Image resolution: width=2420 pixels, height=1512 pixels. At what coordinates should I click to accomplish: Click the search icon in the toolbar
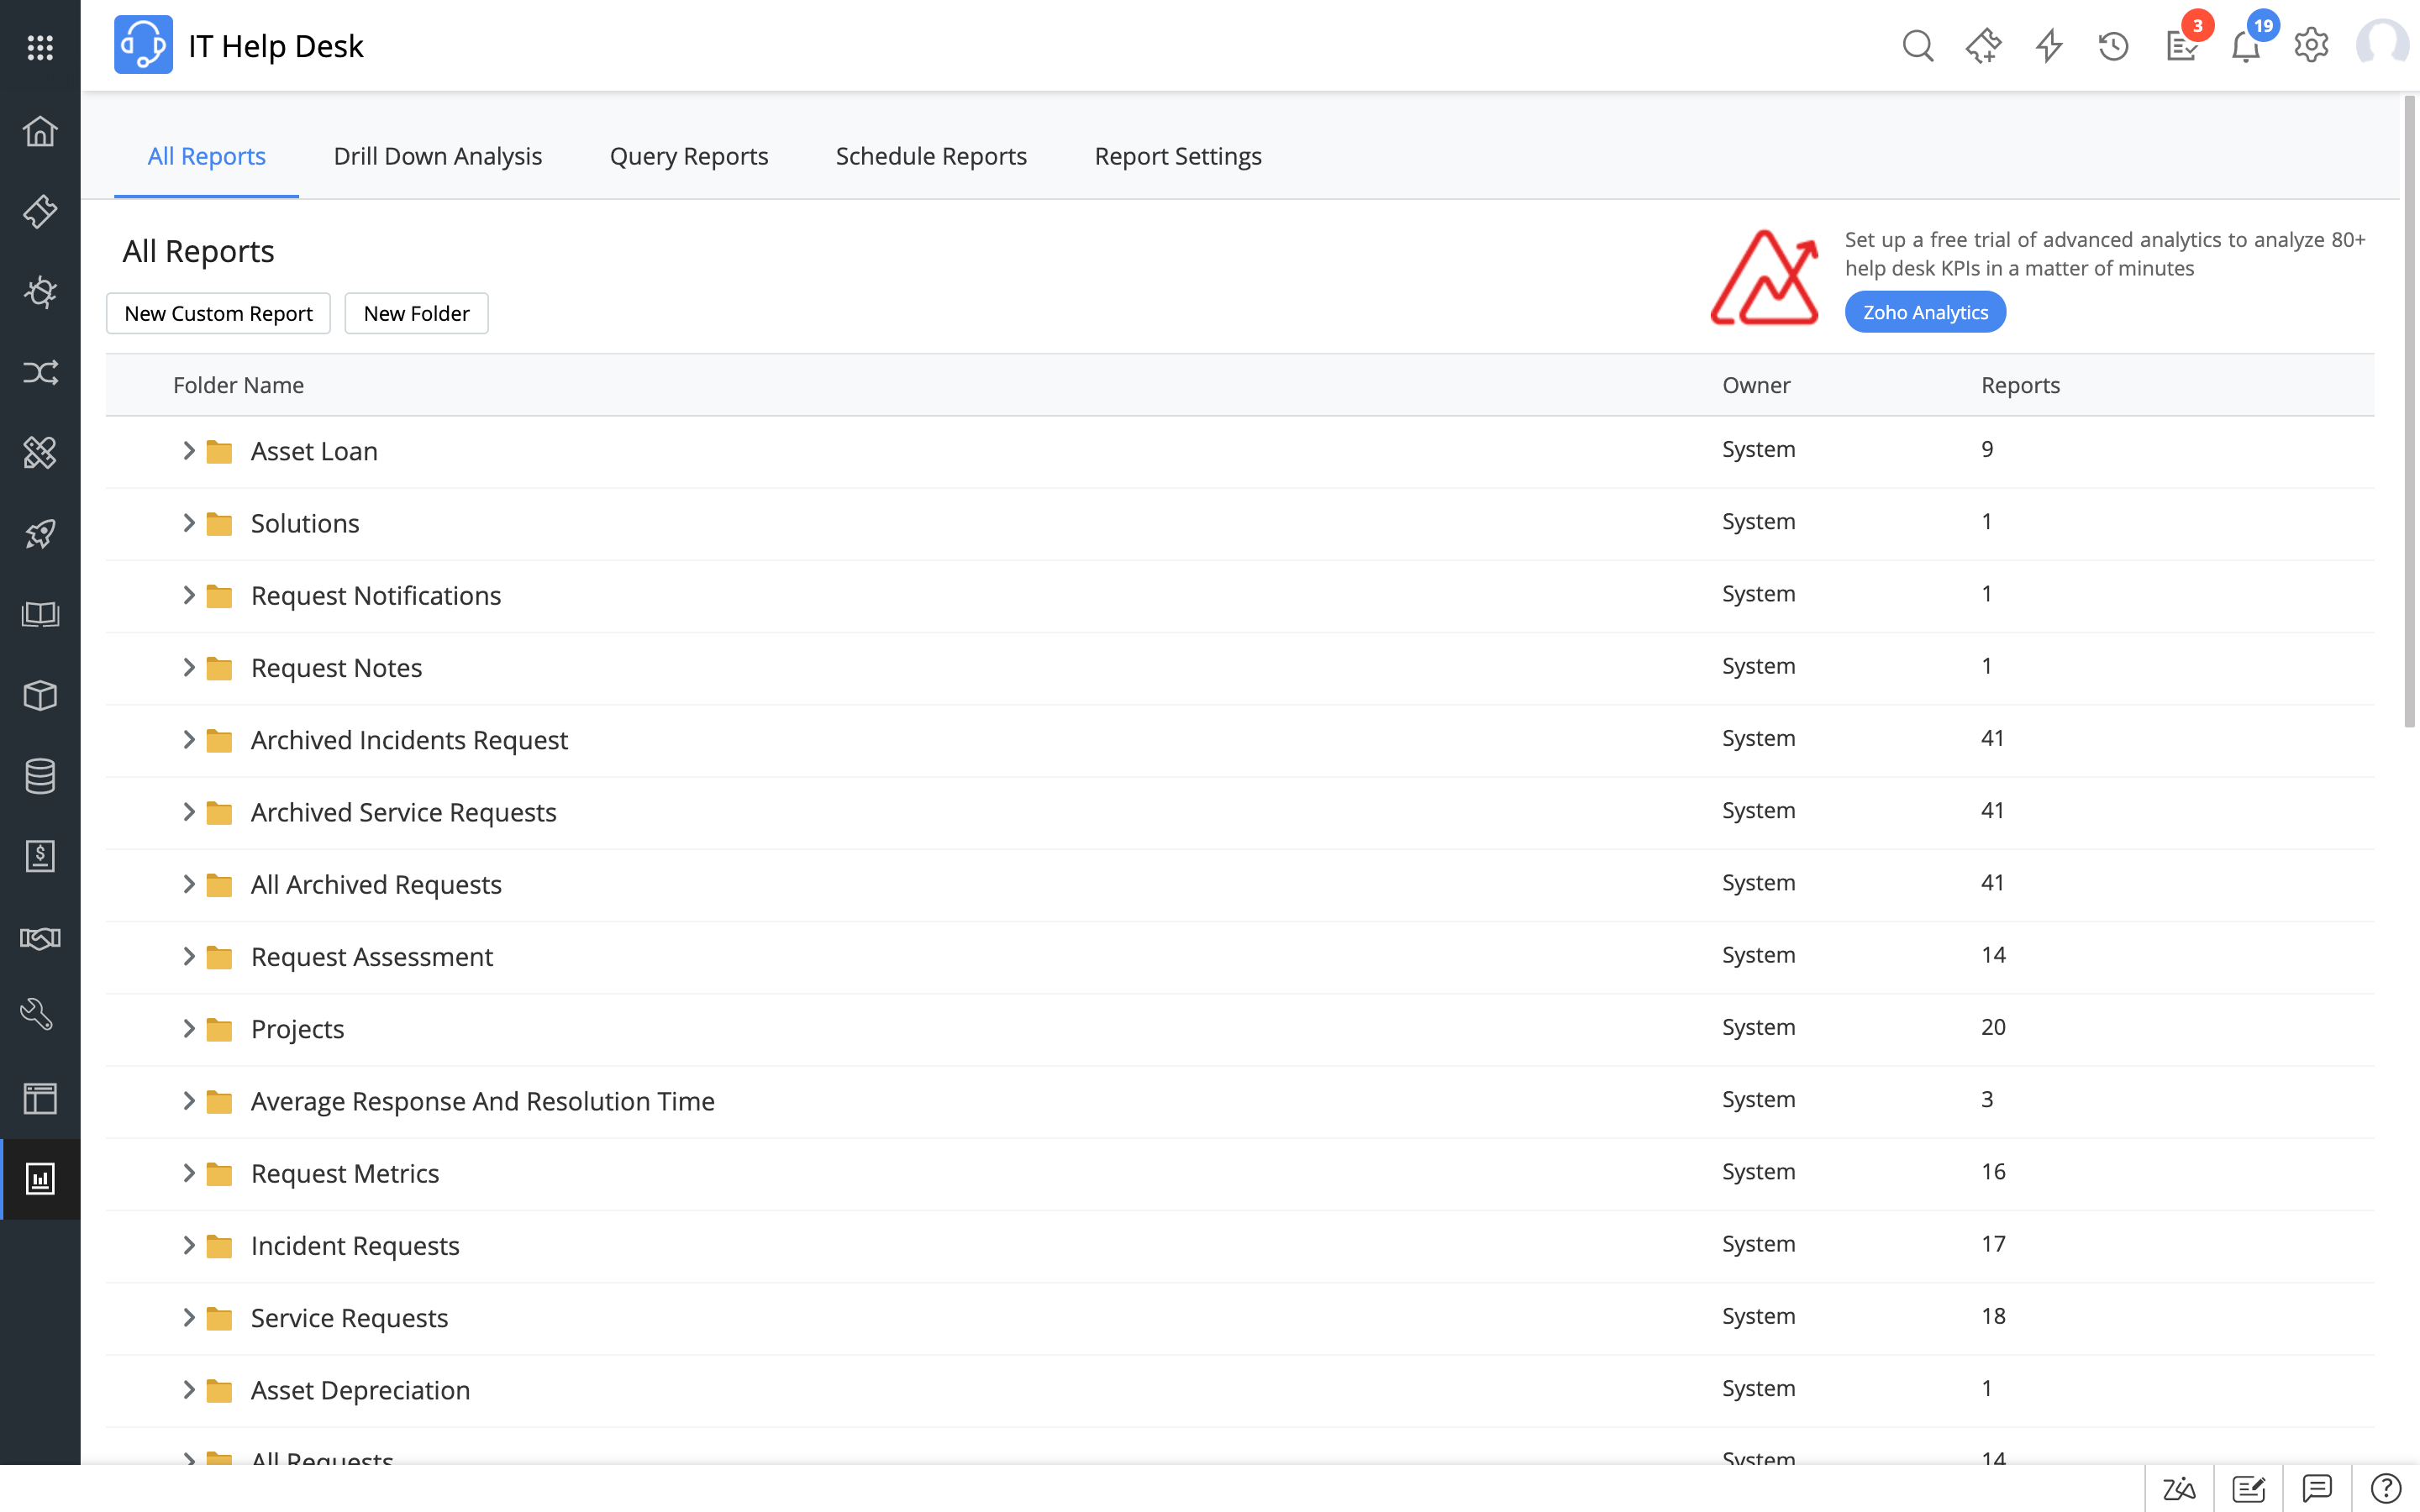[1917, 45]
